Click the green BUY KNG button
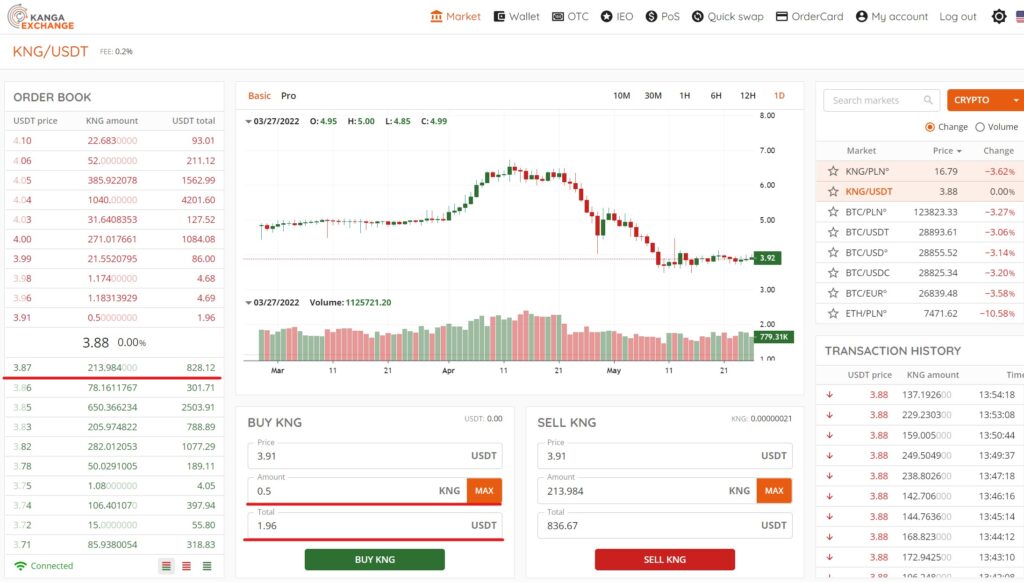The height and width of the screenshot is (582, 1024). (375, 559)
